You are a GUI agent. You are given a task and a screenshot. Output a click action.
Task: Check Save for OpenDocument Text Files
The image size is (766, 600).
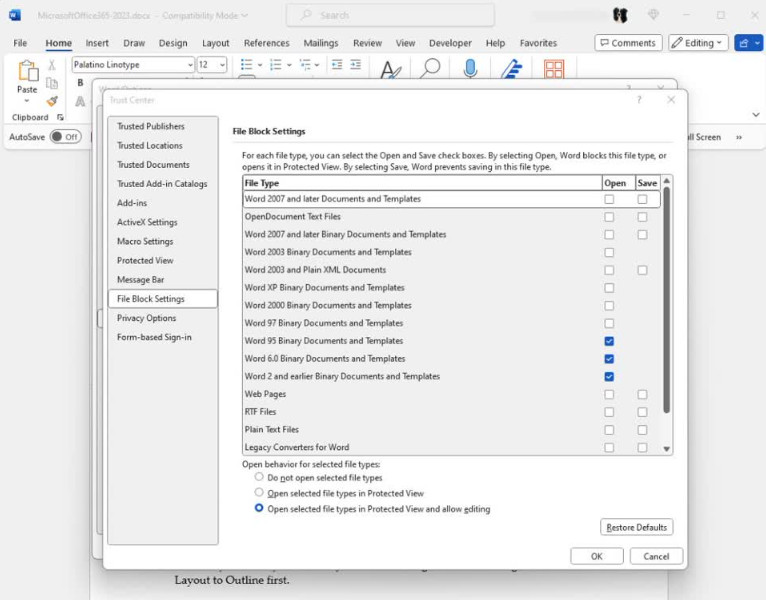tap(642, 217)
